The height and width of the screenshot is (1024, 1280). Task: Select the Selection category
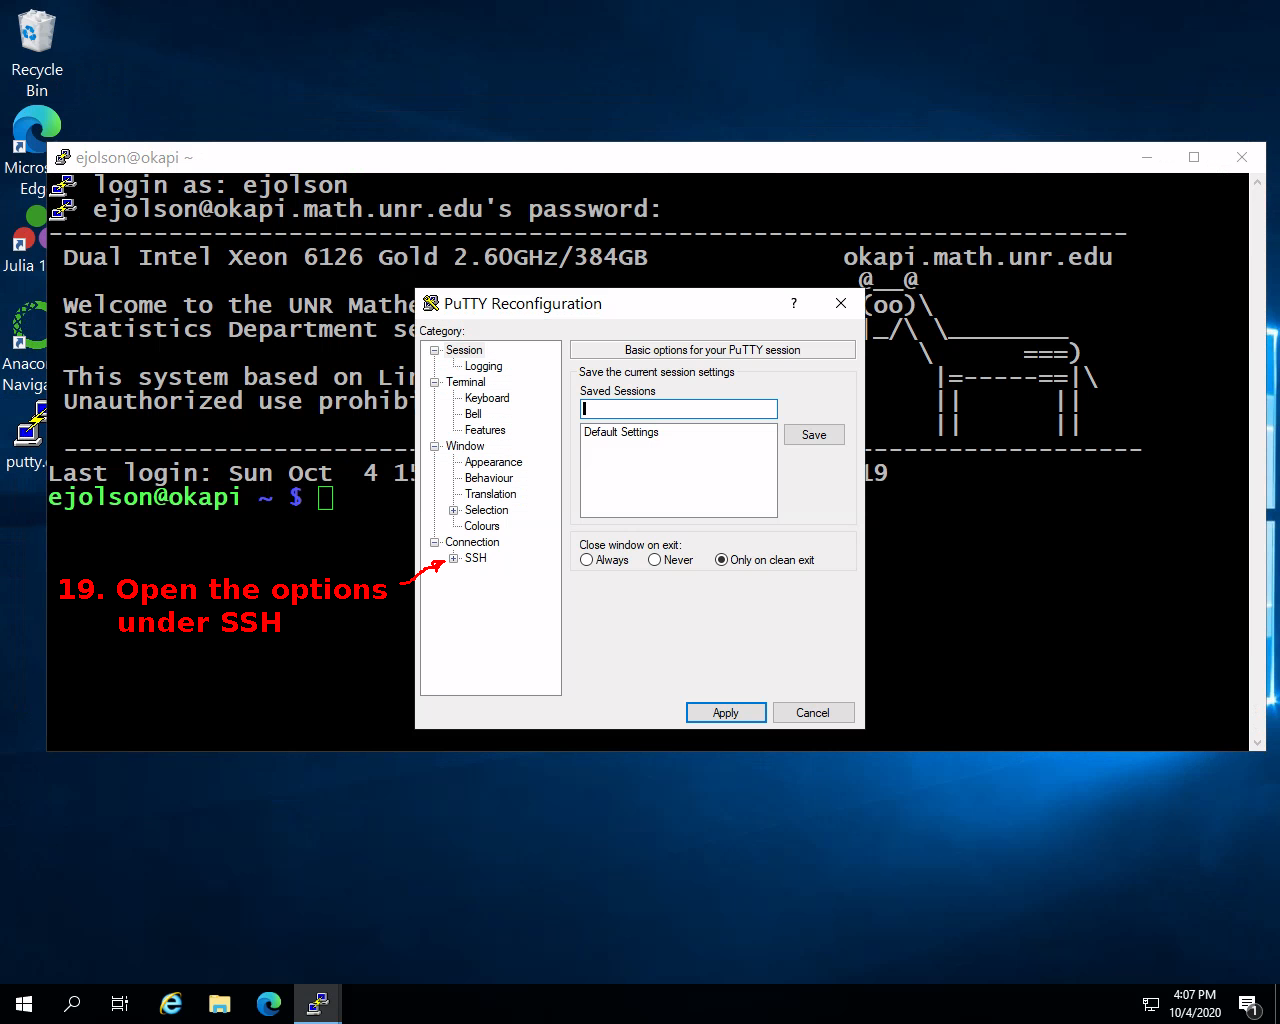click(x=486, y=510)
